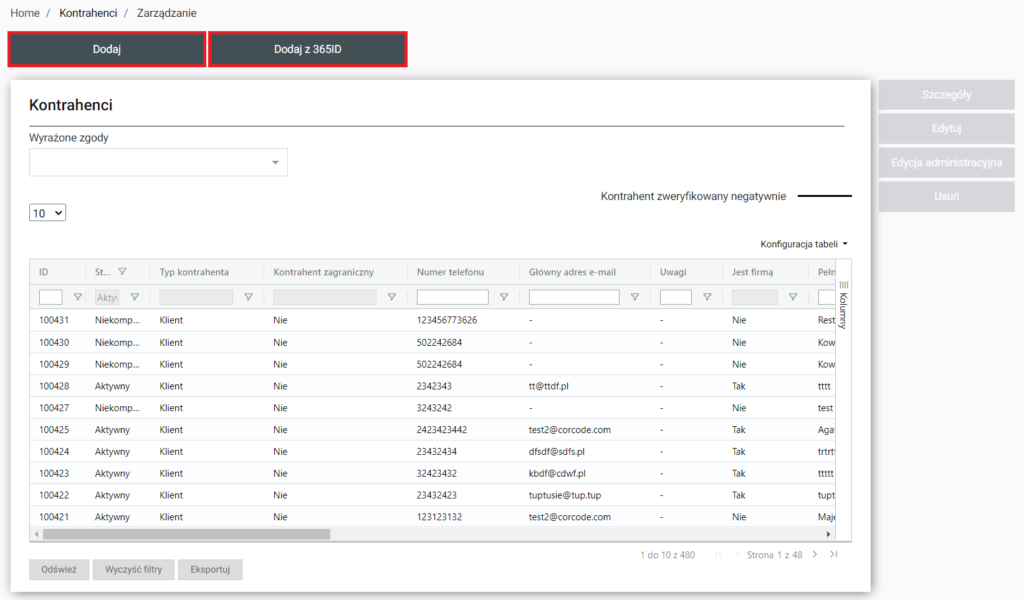Open filter icon for Typ kontrahenta column
Viewport: 1024px width, 600px height.
248,297
